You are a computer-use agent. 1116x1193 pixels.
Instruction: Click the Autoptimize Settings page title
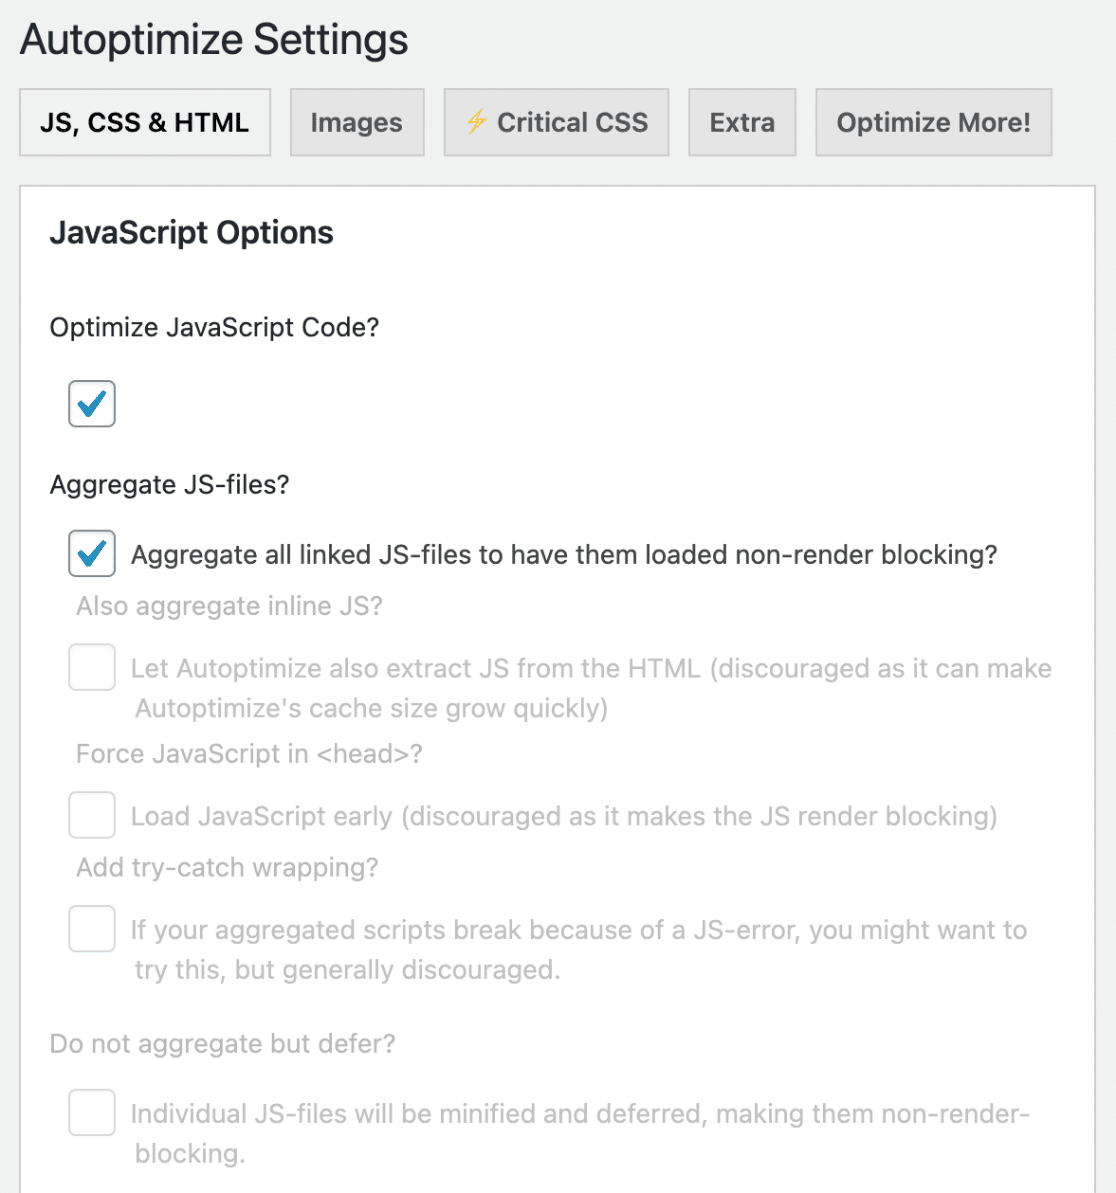click(214, 40)
